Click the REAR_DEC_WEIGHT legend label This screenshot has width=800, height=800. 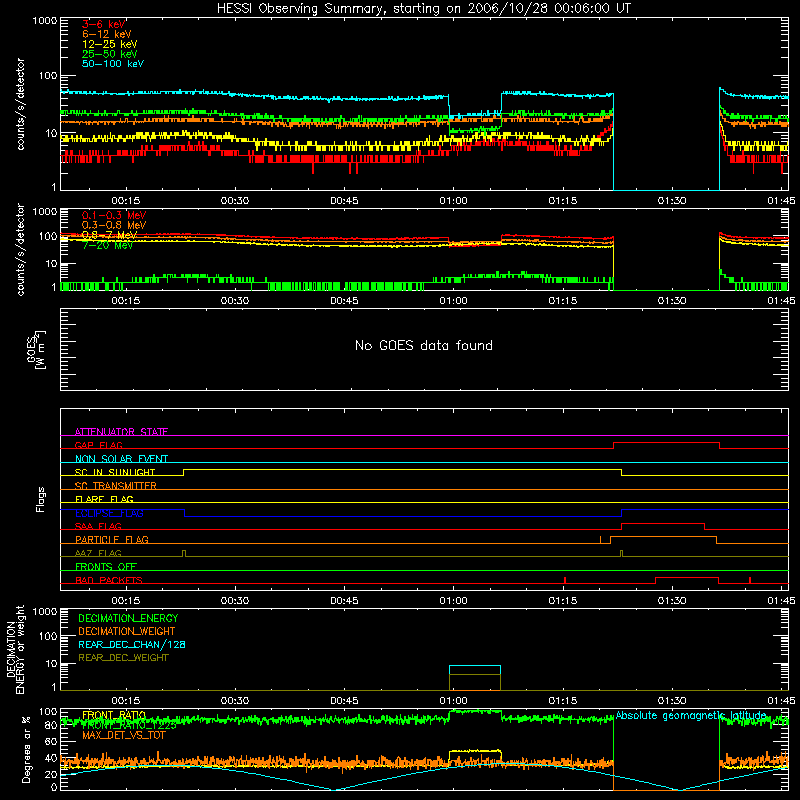[123, 658]
